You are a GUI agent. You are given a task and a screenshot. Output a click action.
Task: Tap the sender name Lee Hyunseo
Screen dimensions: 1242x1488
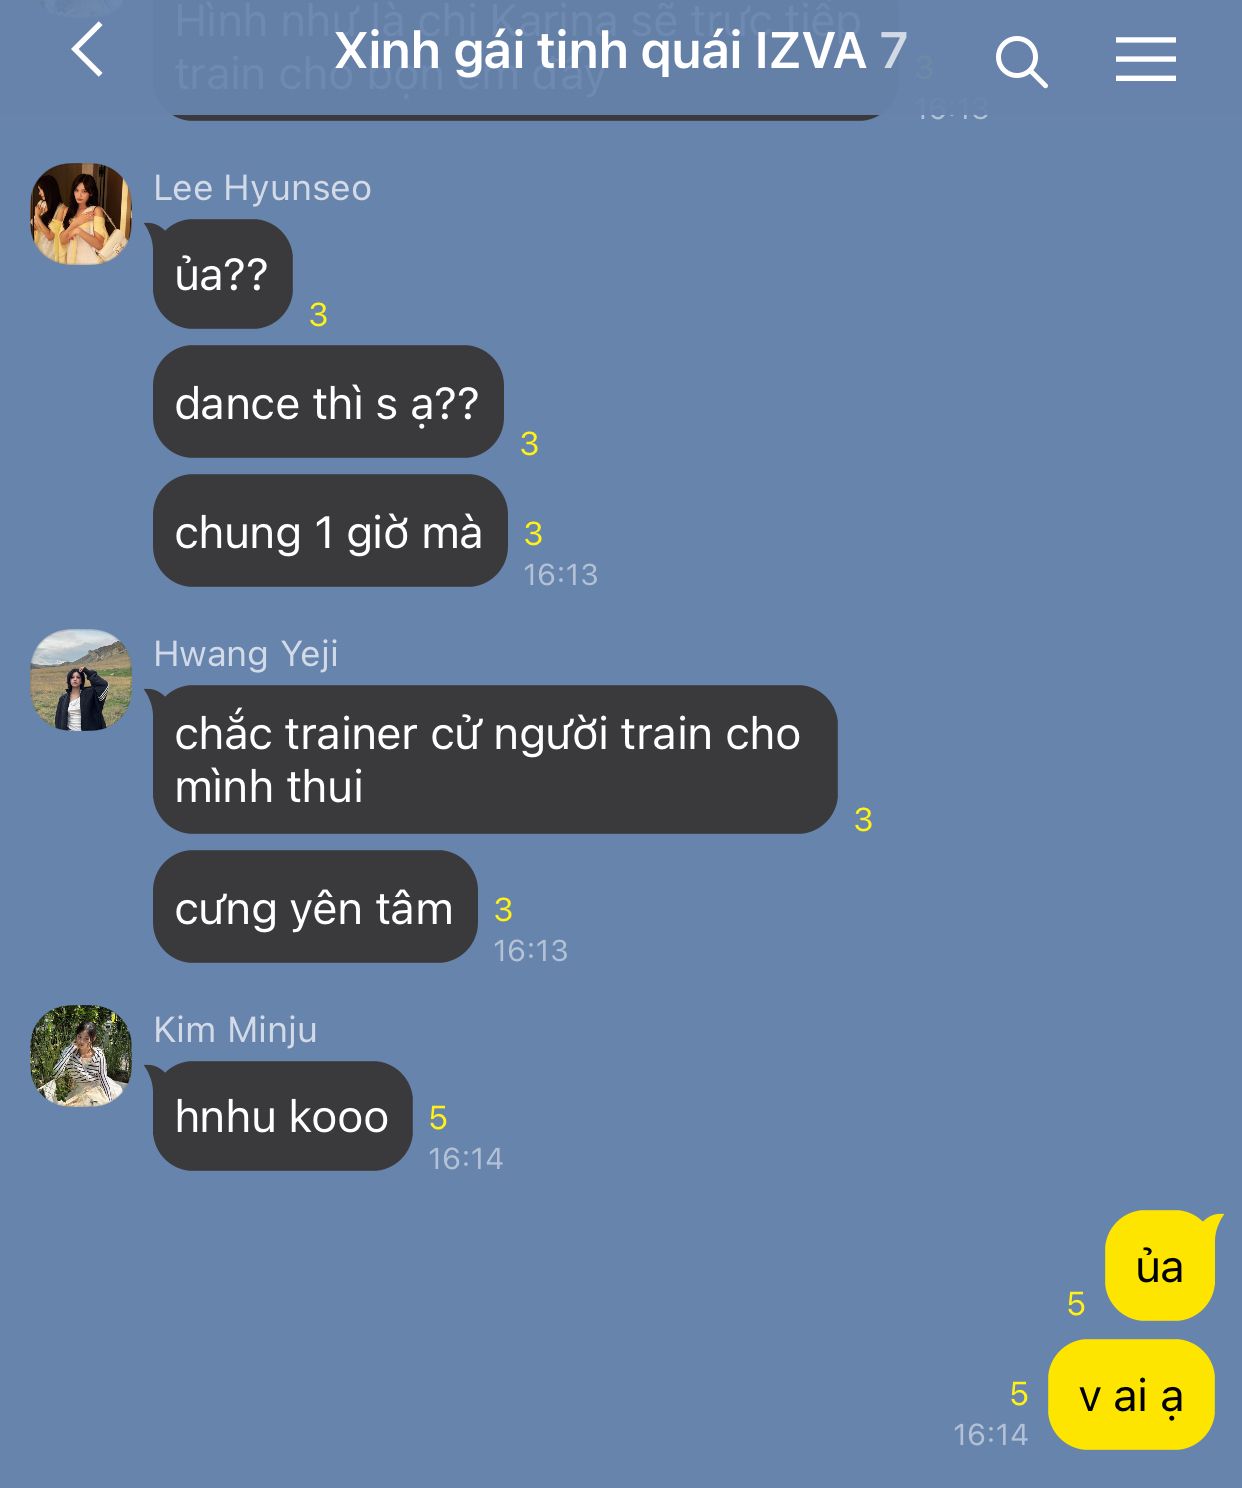pyautogui.click(x=262, y=188)
